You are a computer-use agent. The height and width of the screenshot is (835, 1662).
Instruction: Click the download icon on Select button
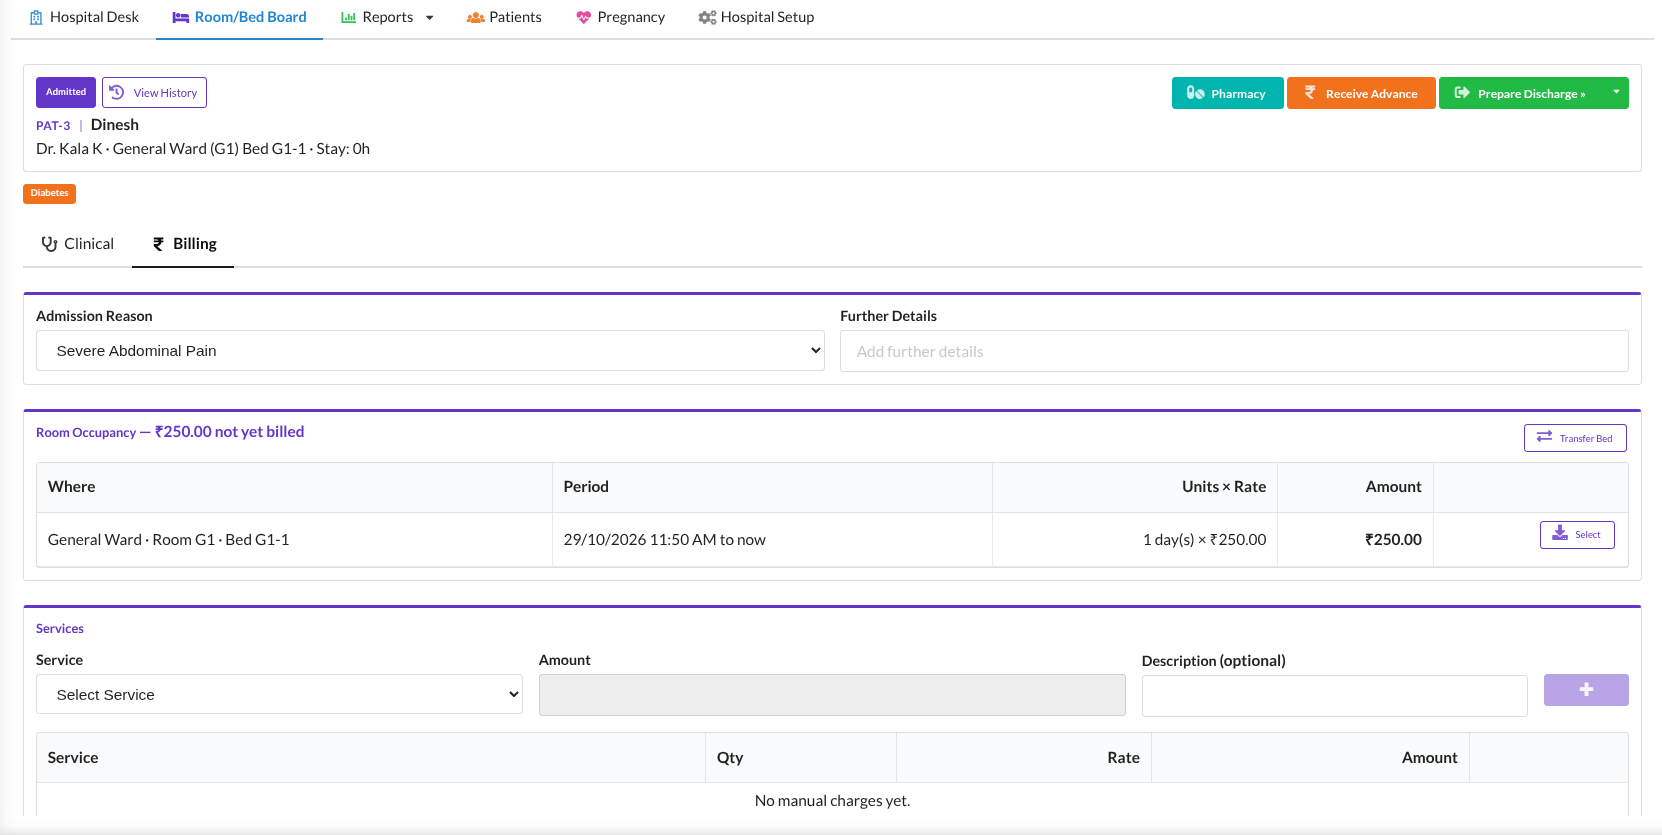pyautogui.click(x=1560, y=534)
